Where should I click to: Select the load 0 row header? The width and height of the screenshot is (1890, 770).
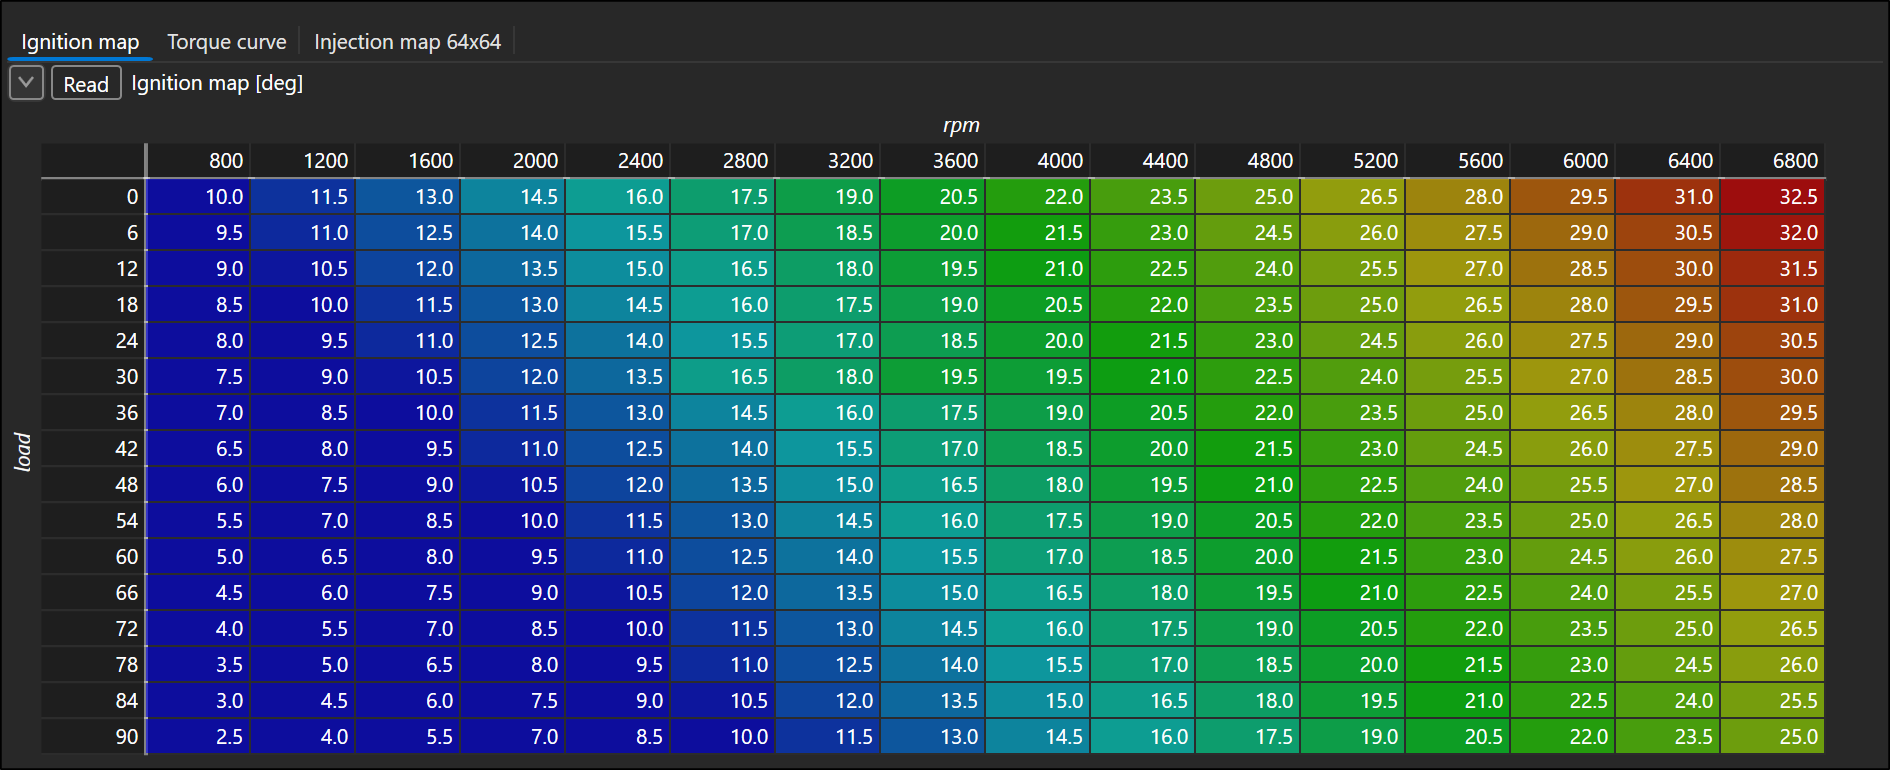click(x=93, y=197)
